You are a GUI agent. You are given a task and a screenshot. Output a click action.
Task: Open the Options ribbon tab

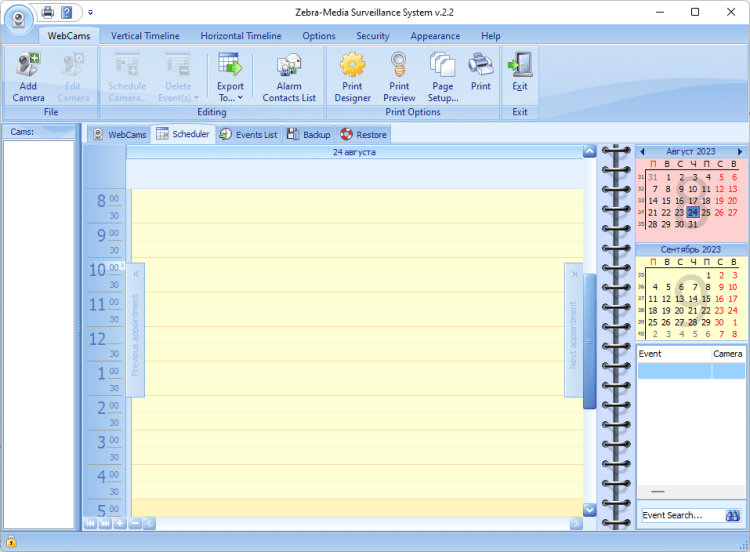[x=319, y=36]
